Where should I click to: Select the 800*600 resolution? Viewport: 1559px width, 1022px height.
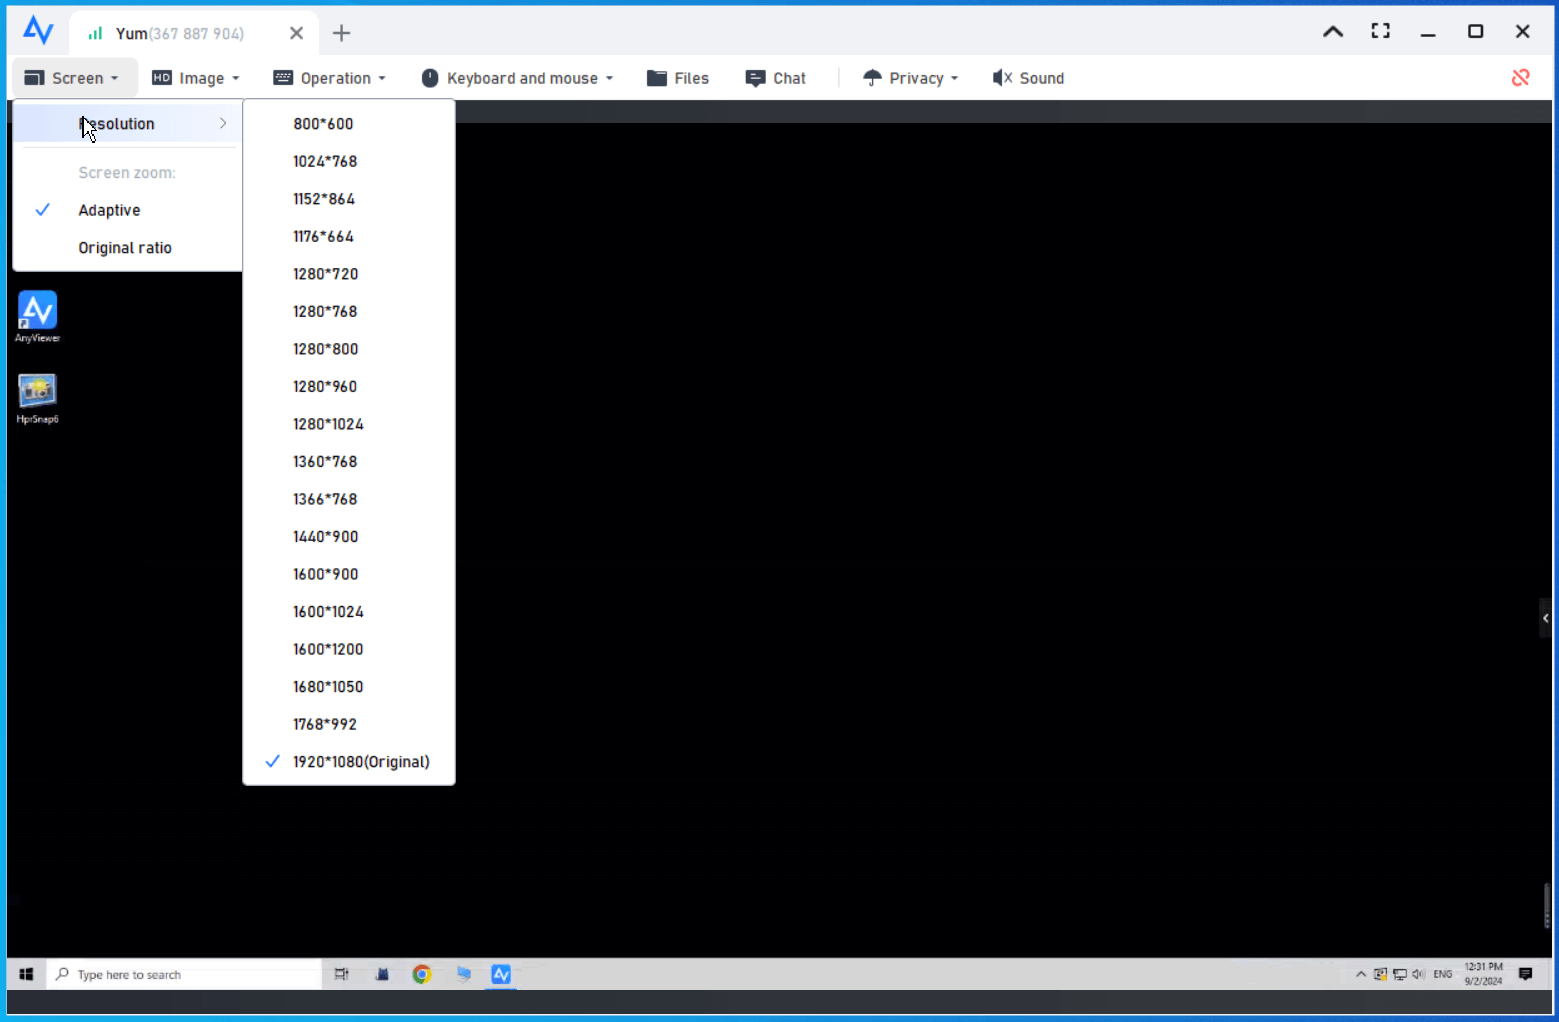point(349,124)
